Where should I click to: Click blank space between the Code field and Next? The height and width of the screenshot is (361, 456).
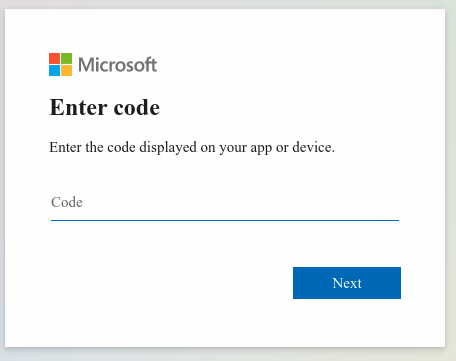coord(225,244)
